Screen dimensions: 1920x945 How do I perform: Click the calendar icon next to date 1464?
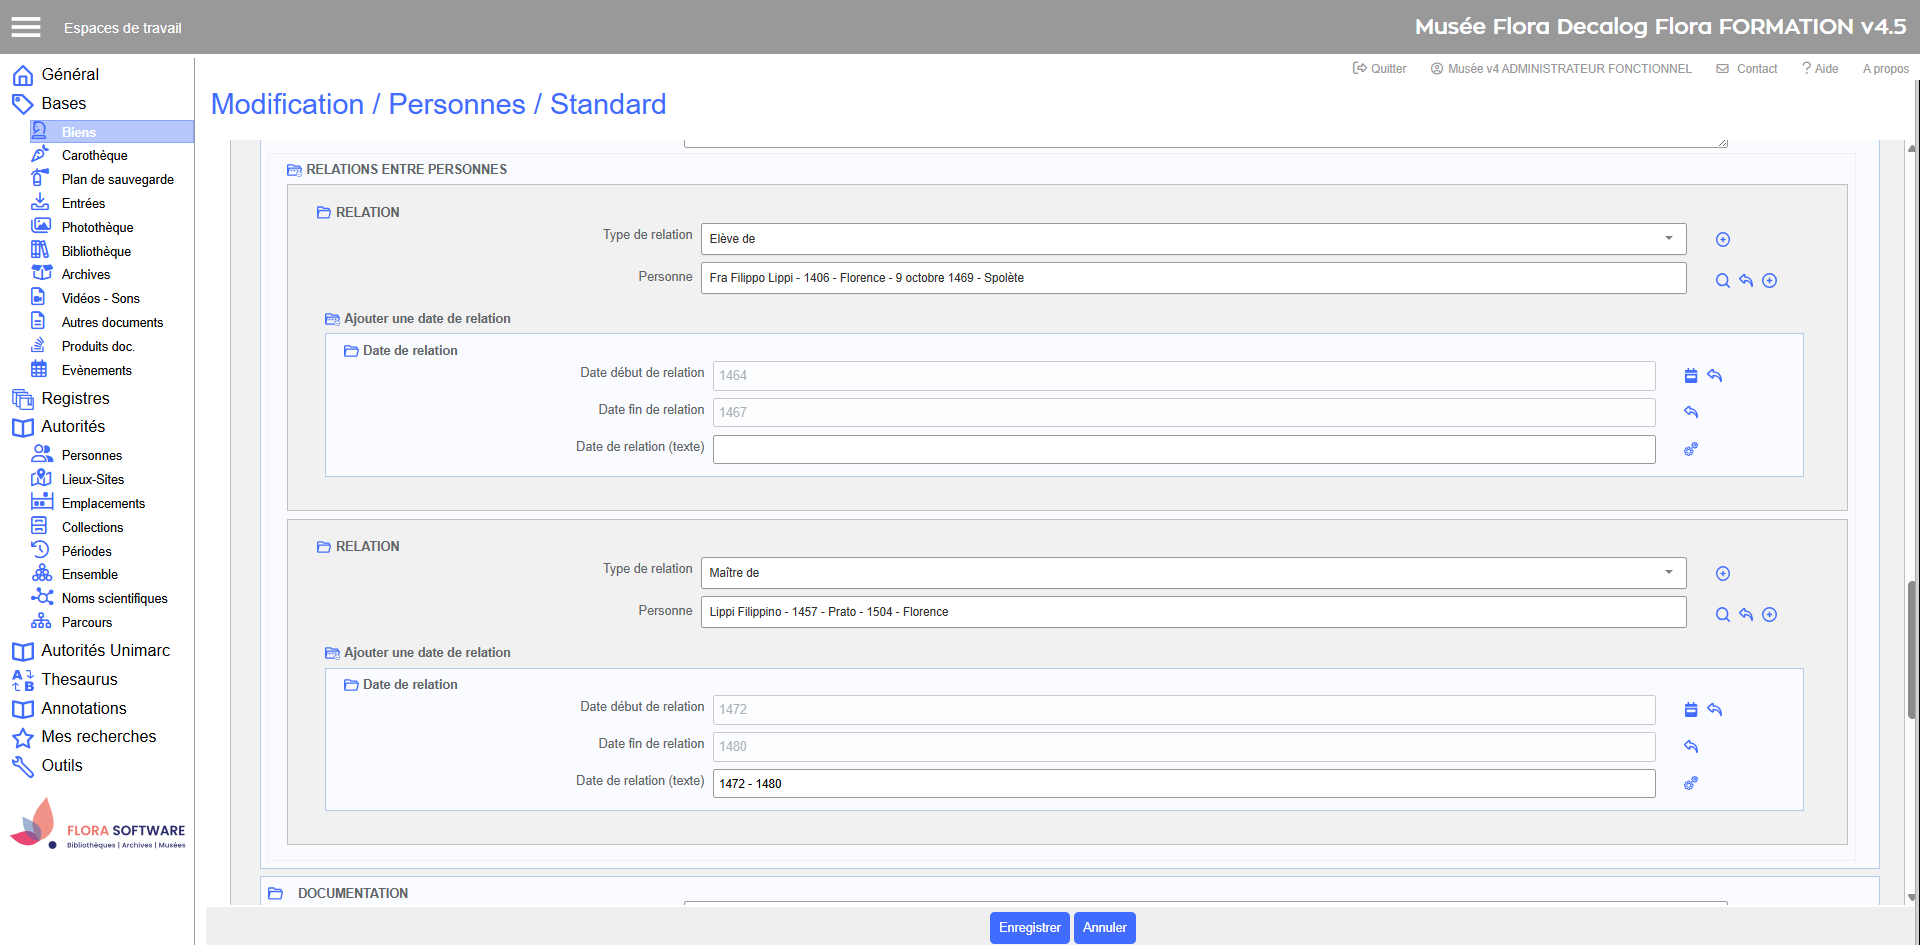pos(1690,376)
